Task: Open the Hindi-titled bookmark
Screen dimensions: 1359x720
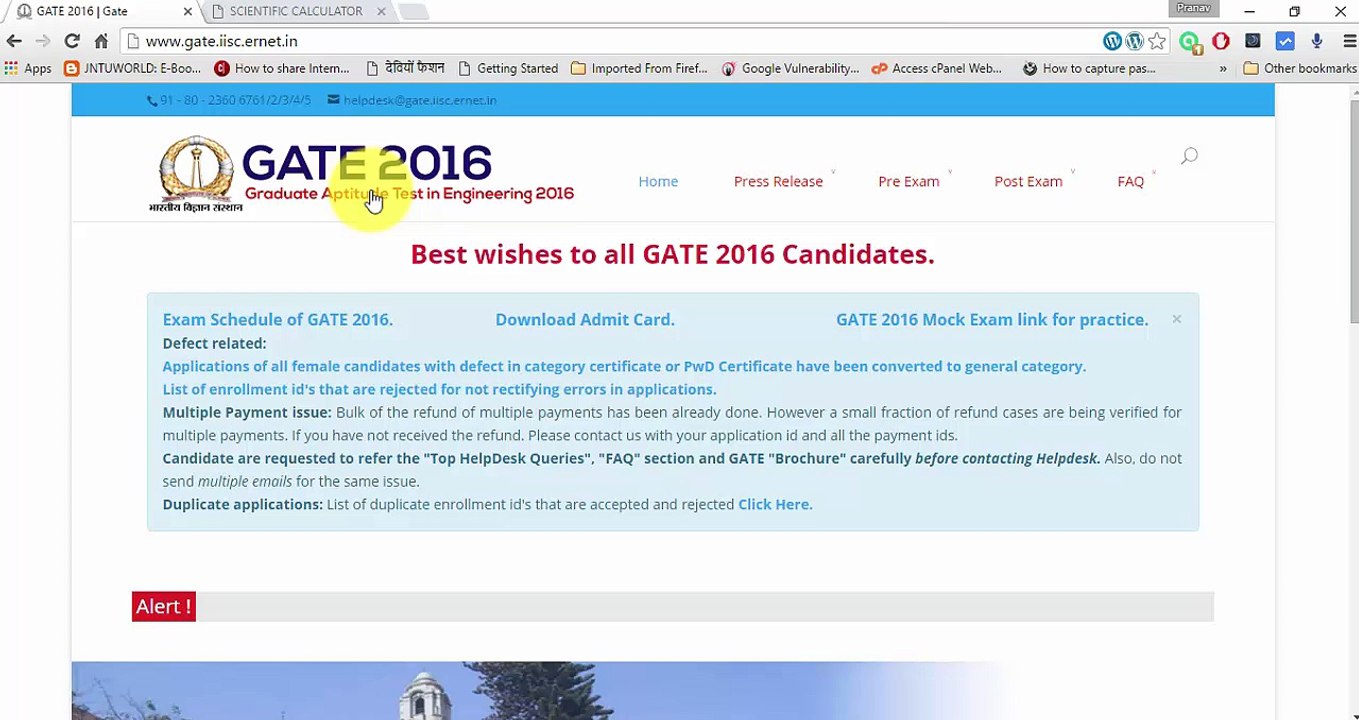Action: click(405, 68)
